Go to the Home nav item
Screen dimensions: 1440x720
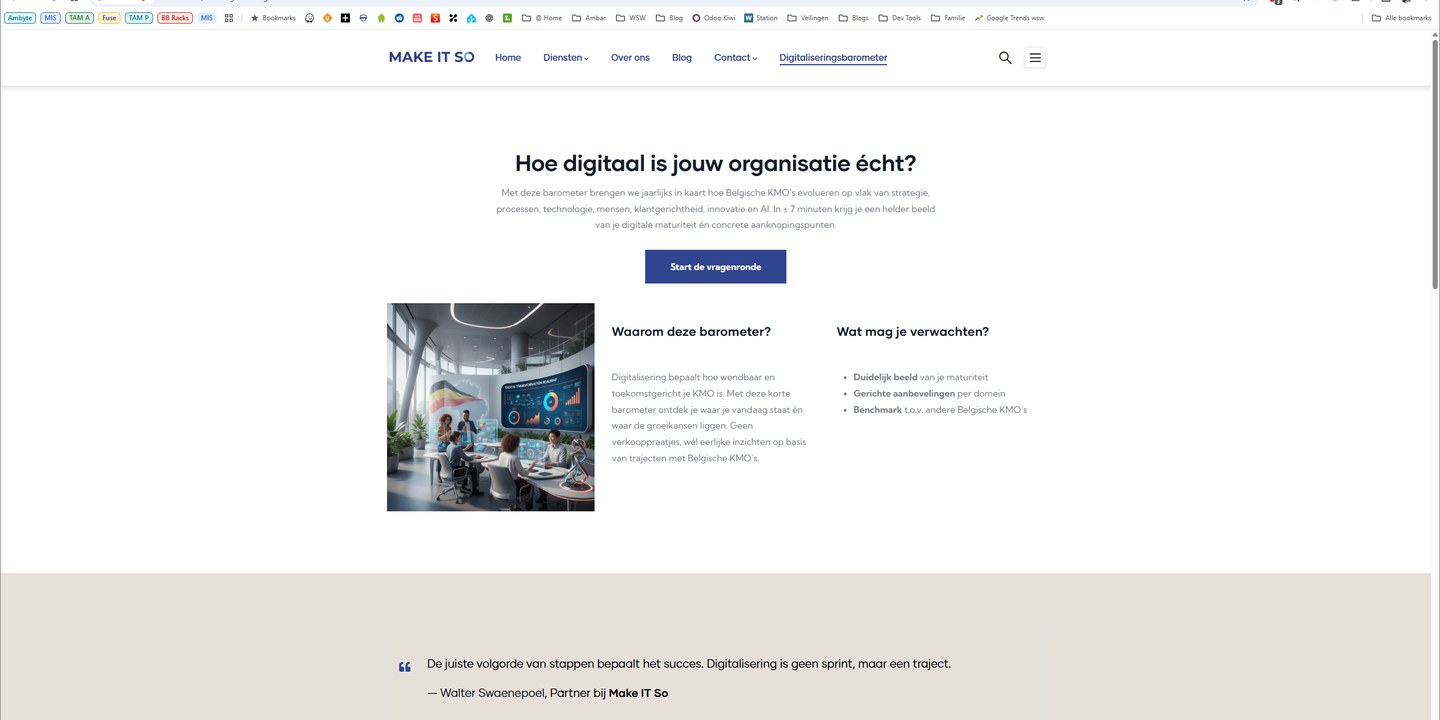pyautogui.click(x=508, y=58)
